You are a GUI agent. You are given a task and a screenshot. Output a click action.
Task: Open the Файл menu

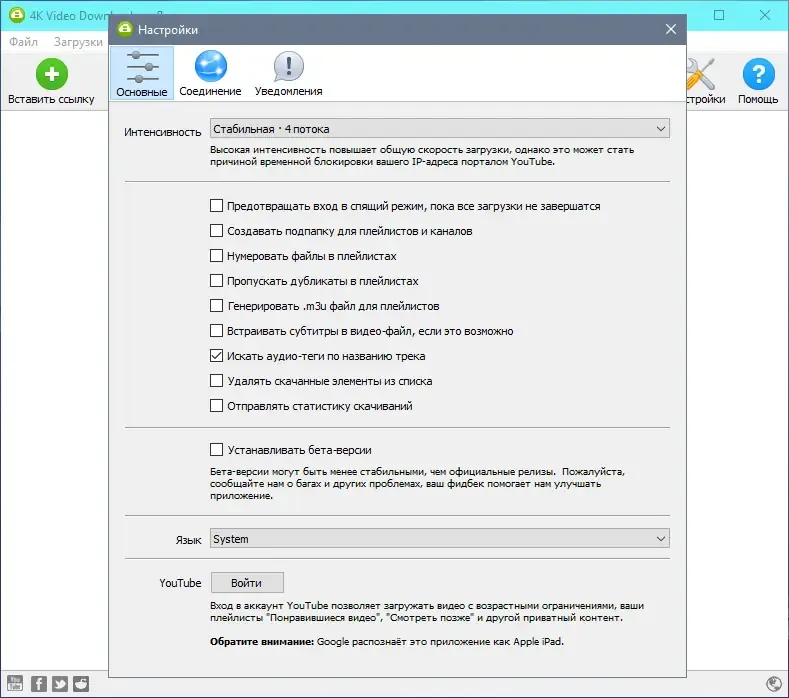click(23, 42)
